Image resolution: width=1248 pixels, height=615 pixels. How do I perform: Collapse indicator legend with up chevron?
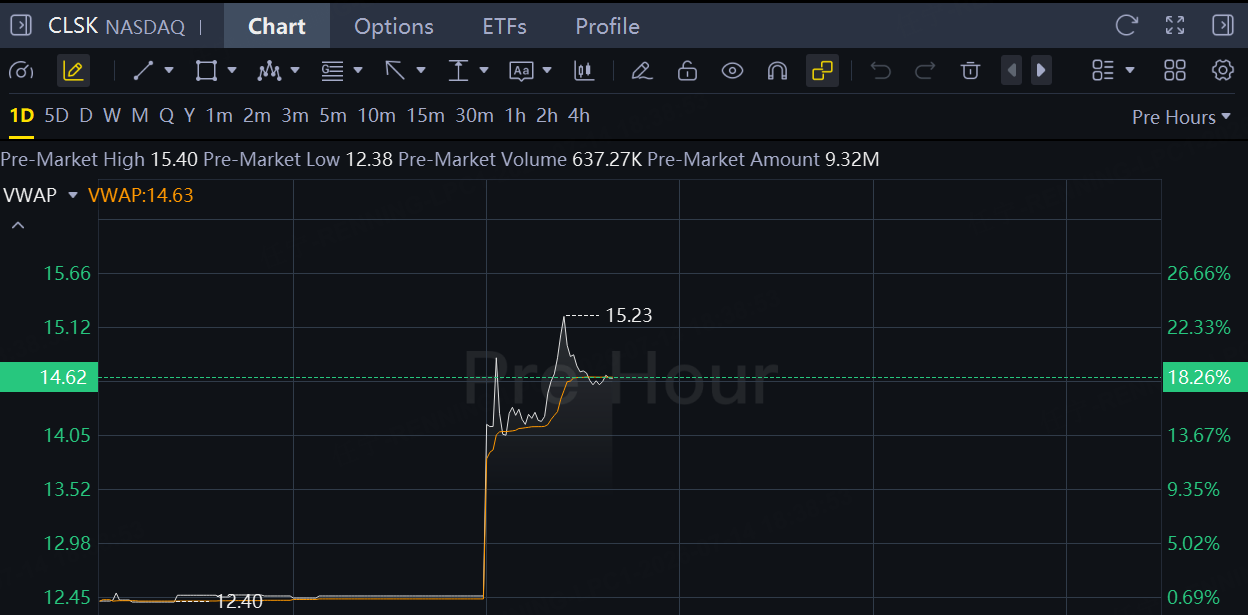(17, 226)
